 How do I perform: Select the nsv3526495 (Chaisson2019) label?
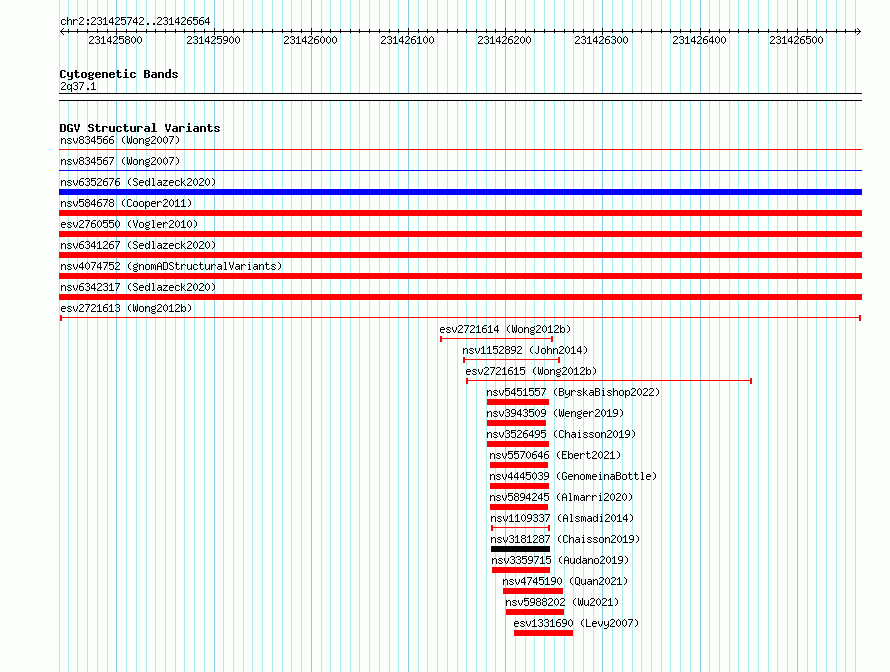click(x=561, y=434)
